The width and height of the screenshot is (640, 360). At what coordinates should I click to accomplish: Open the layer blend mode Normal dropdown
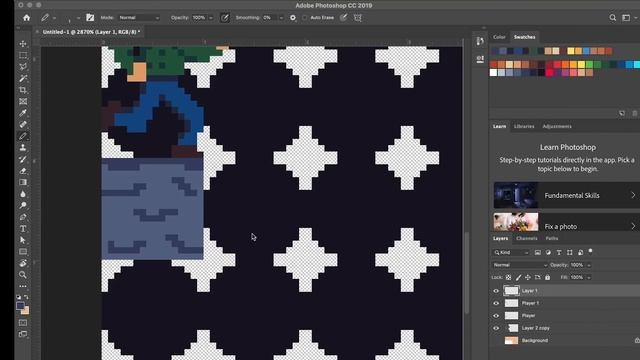click(x=520, y=265)
